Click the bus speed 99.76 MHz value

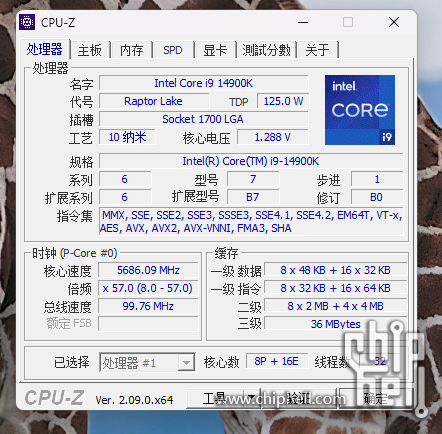point(148,306)
